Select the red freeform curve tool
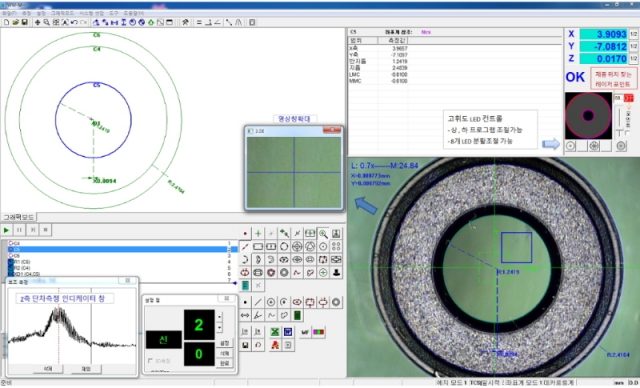Screen dimensions: 640x388 [x=297, y=273]
